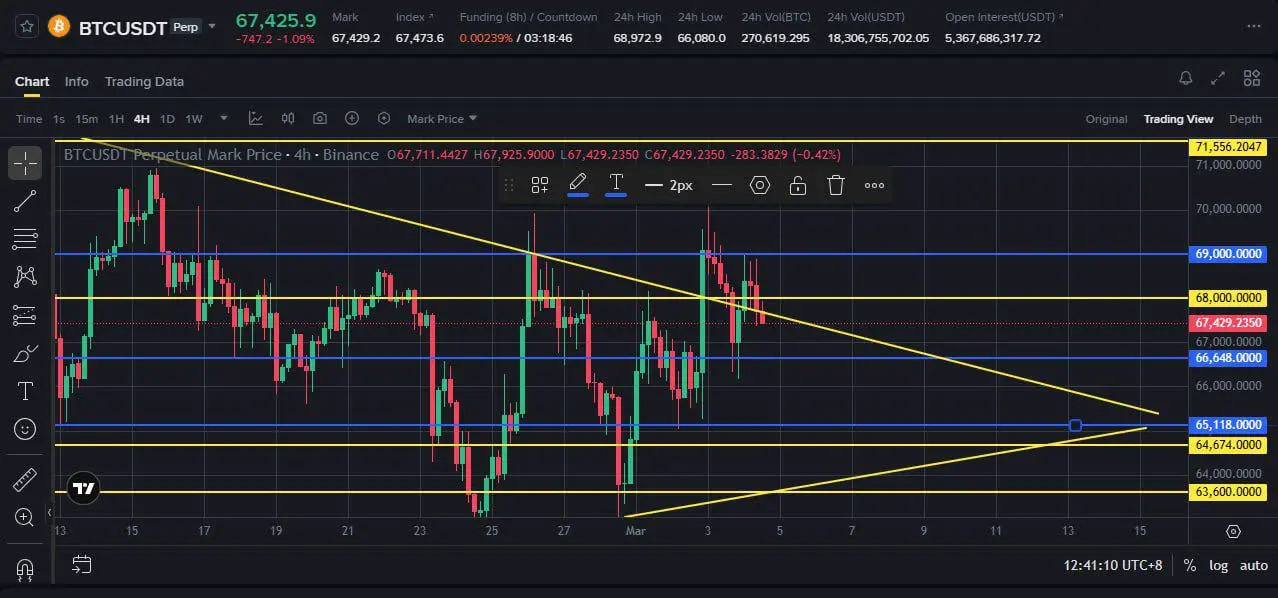Open chart layout grid icon
1278x598 pixels.
tap(1252, 78)
